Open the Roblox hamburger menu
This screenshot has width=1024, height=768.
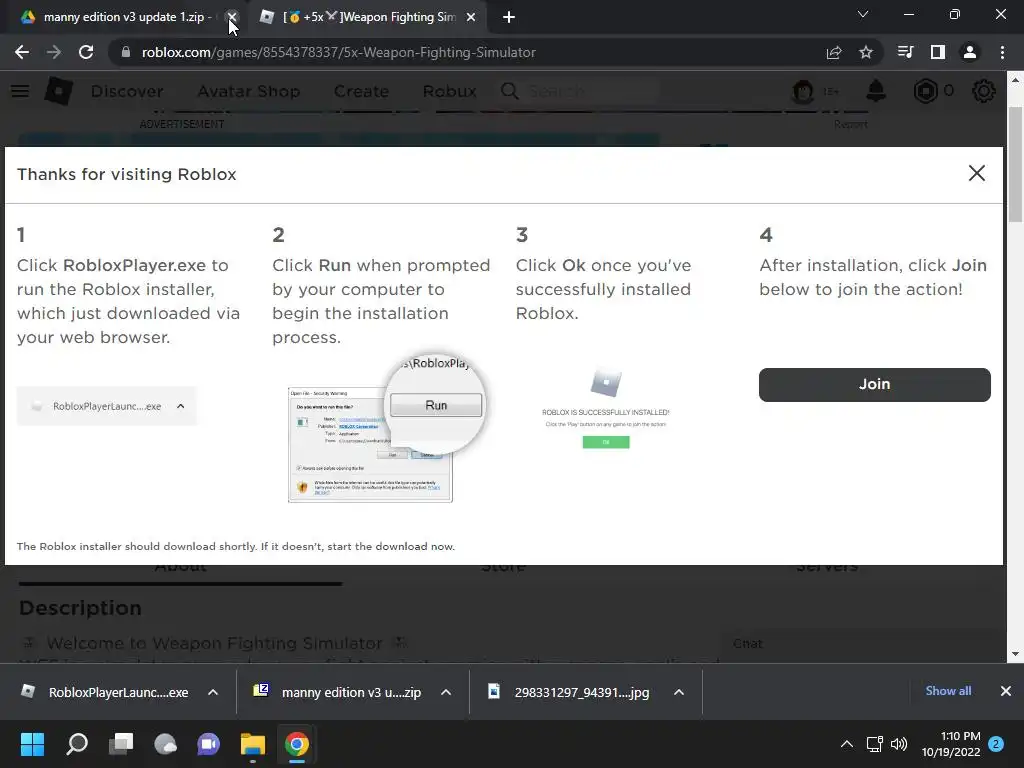tap(20, 91)
